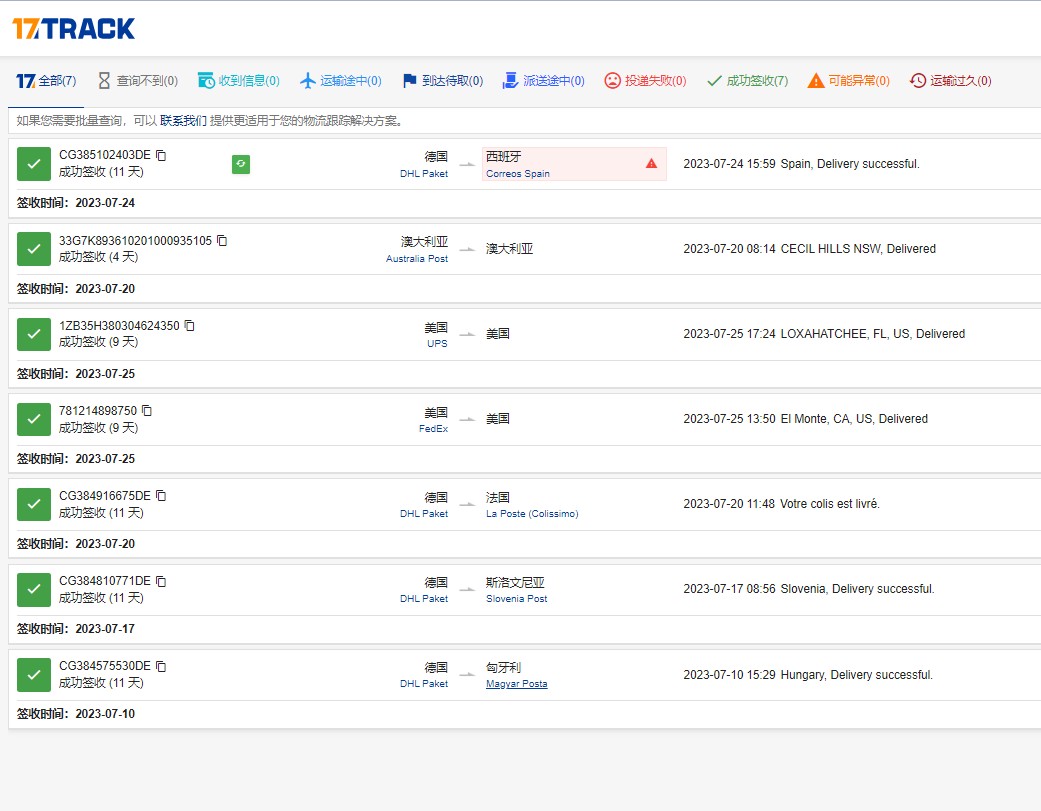The height and width of the screenshot is (811, 1041).
Task: Copy Australia Post tracking number
Action: click(222, 240)
